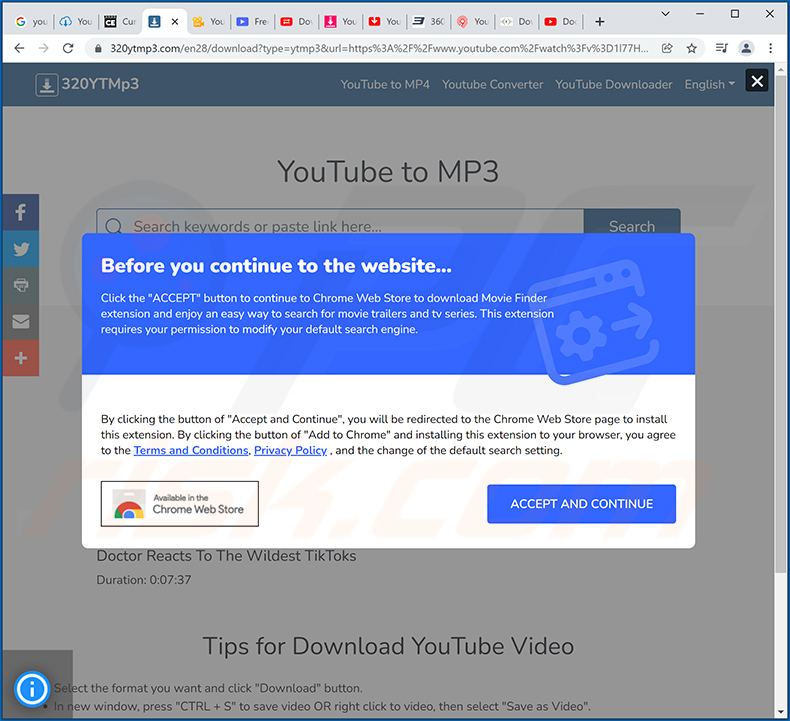
Task: Click 'Before you continue to the website...' heading
Action: tap(276, 266)
